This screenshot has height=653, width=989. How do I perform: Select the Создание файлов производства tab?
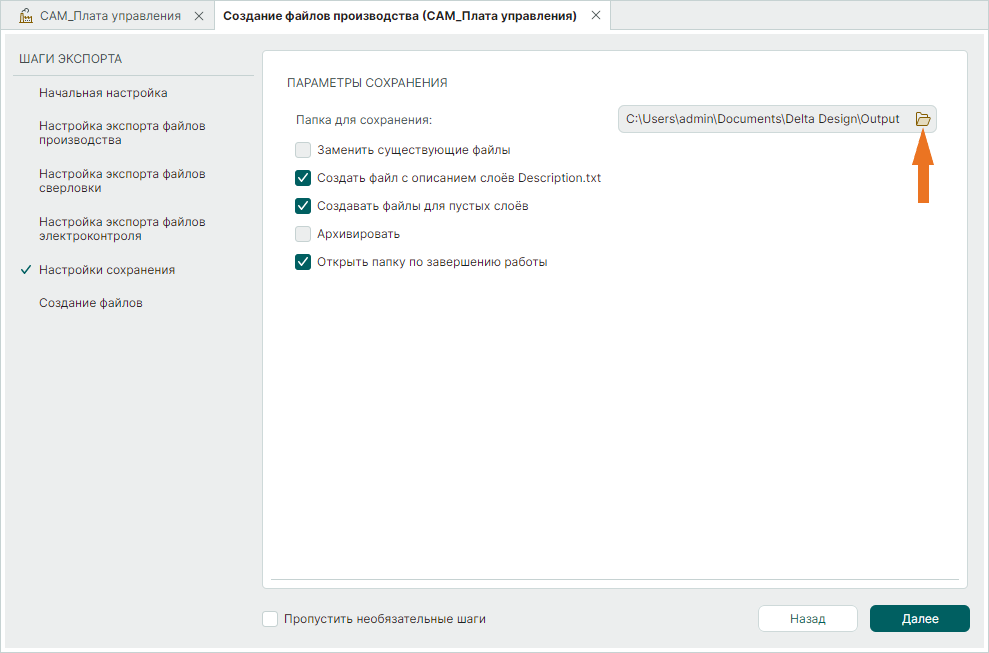coord(399,16)
